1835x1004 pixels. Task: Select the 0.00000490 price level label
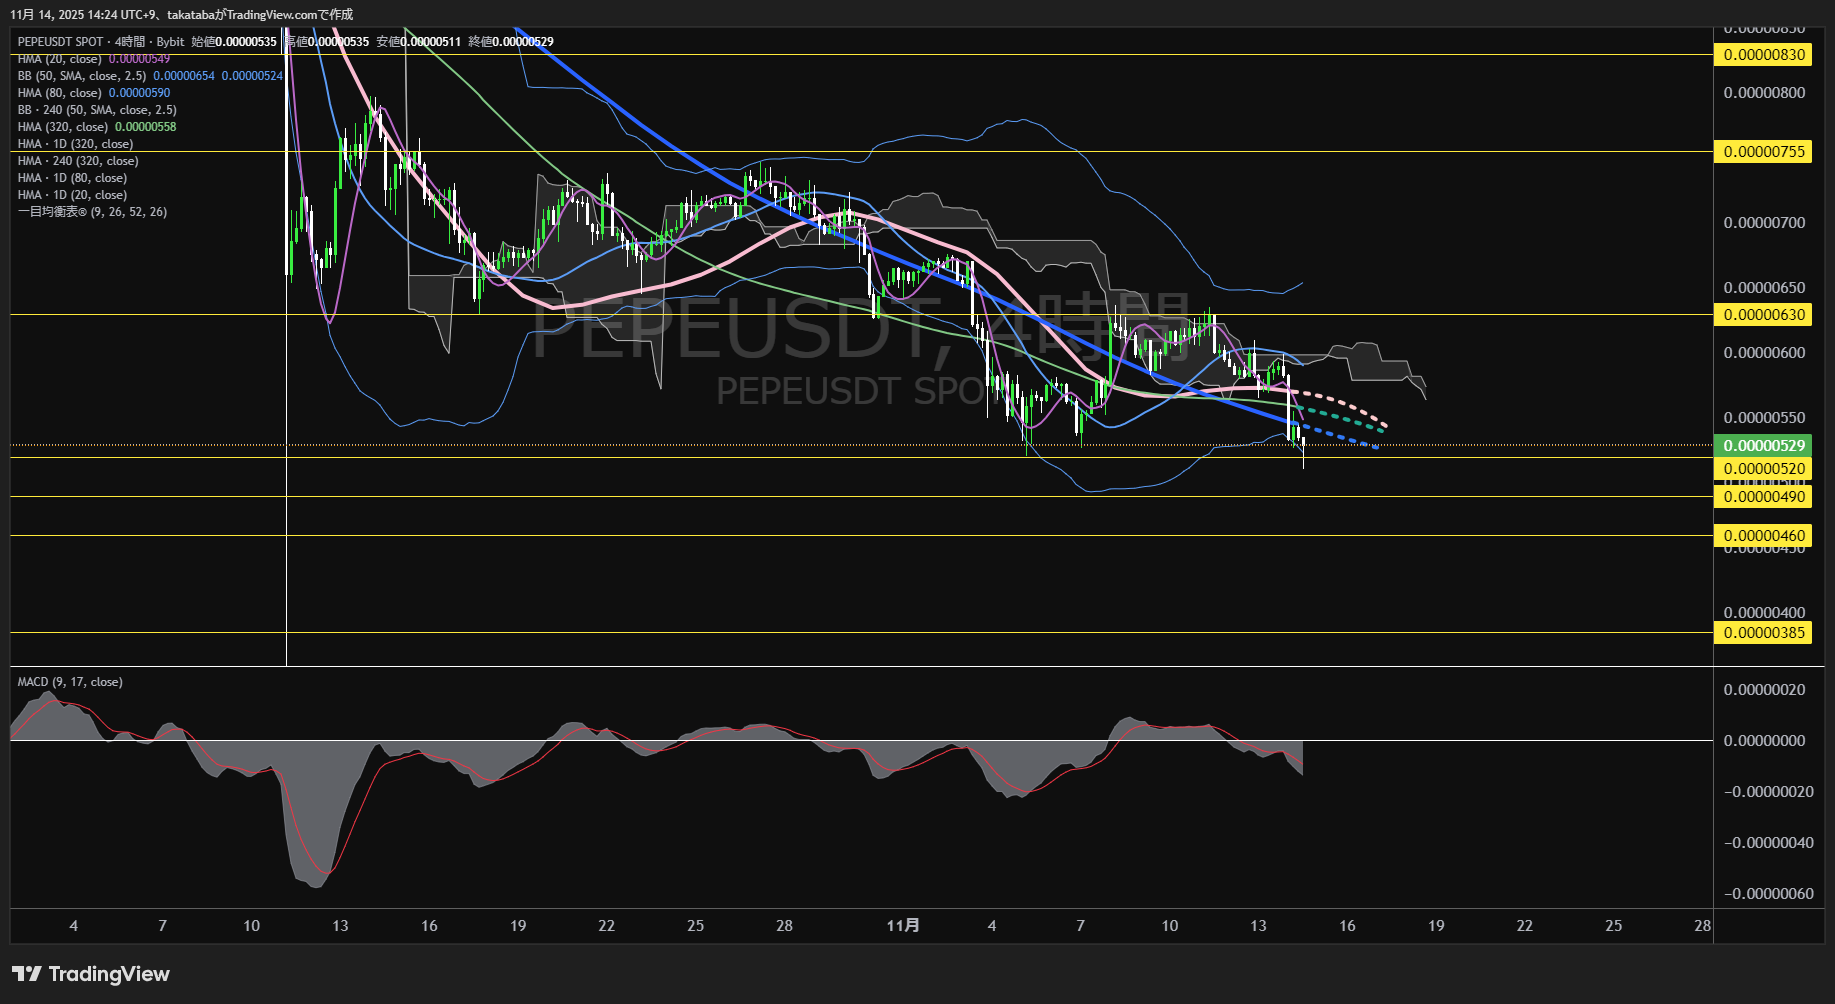[x=1764, y=497]
